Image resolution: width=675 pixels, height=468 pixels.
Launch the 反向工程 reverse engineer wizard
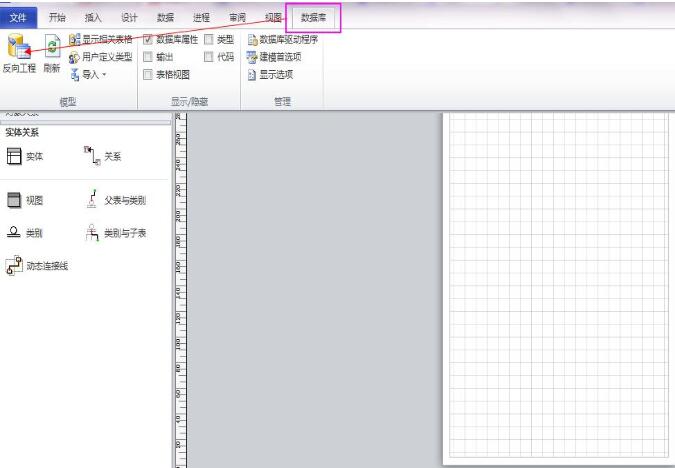click(x=19, y=53)
